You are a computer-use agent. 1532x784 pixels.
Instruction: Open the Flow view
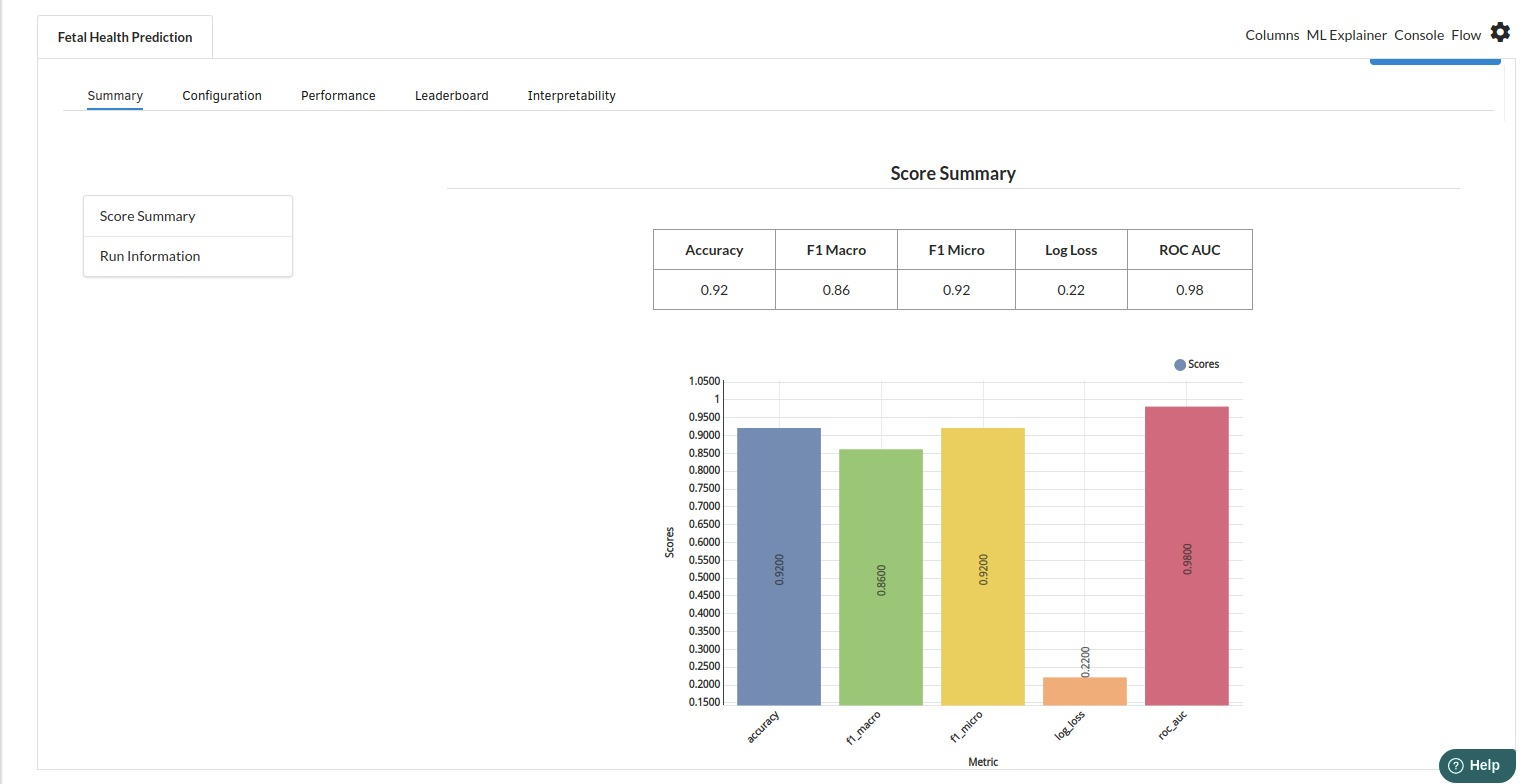coord(1465,35)
